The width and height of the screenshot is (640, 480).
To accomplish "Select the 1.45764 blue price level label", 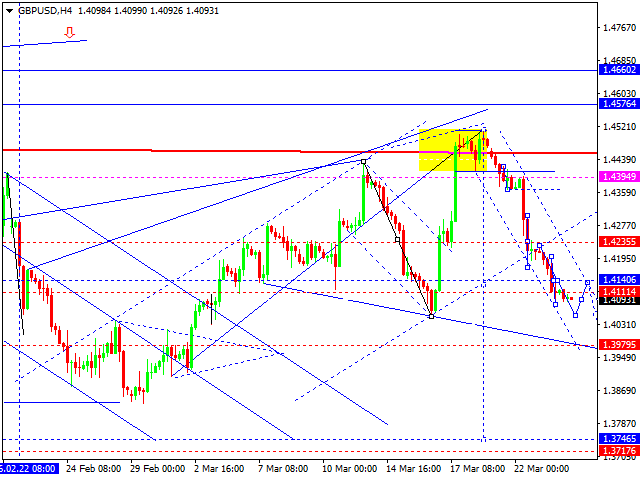I will [619, 104].
